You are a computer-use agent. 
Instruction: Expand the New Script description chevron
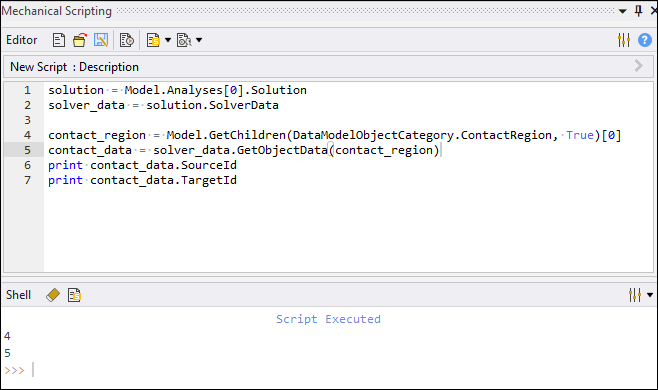(639, 66)
